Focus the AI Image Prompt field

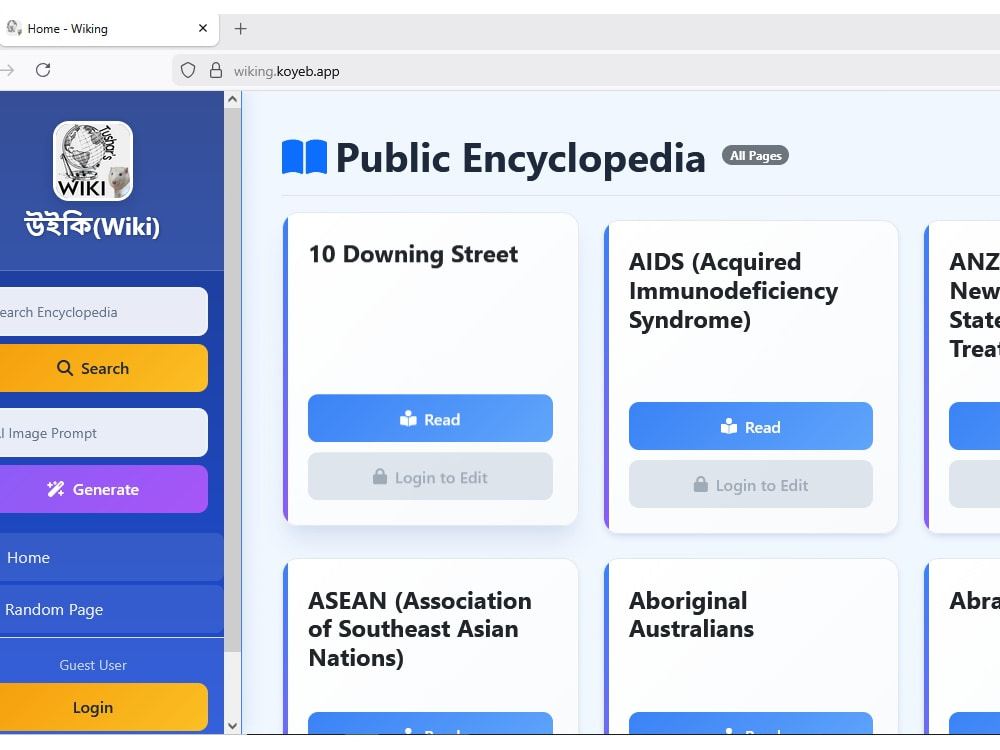[103, 433]
